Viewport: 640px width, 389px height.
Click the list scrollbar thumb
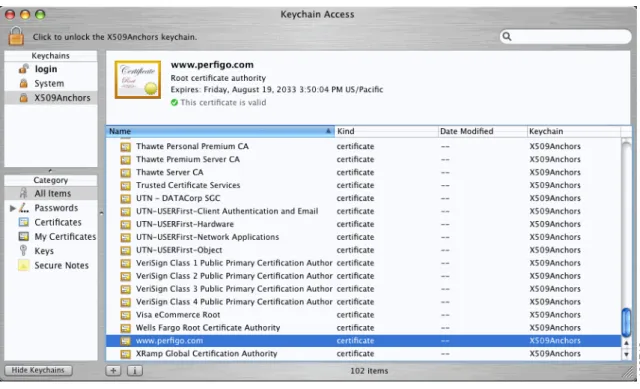pyautogui.click(x=626, y=322)
